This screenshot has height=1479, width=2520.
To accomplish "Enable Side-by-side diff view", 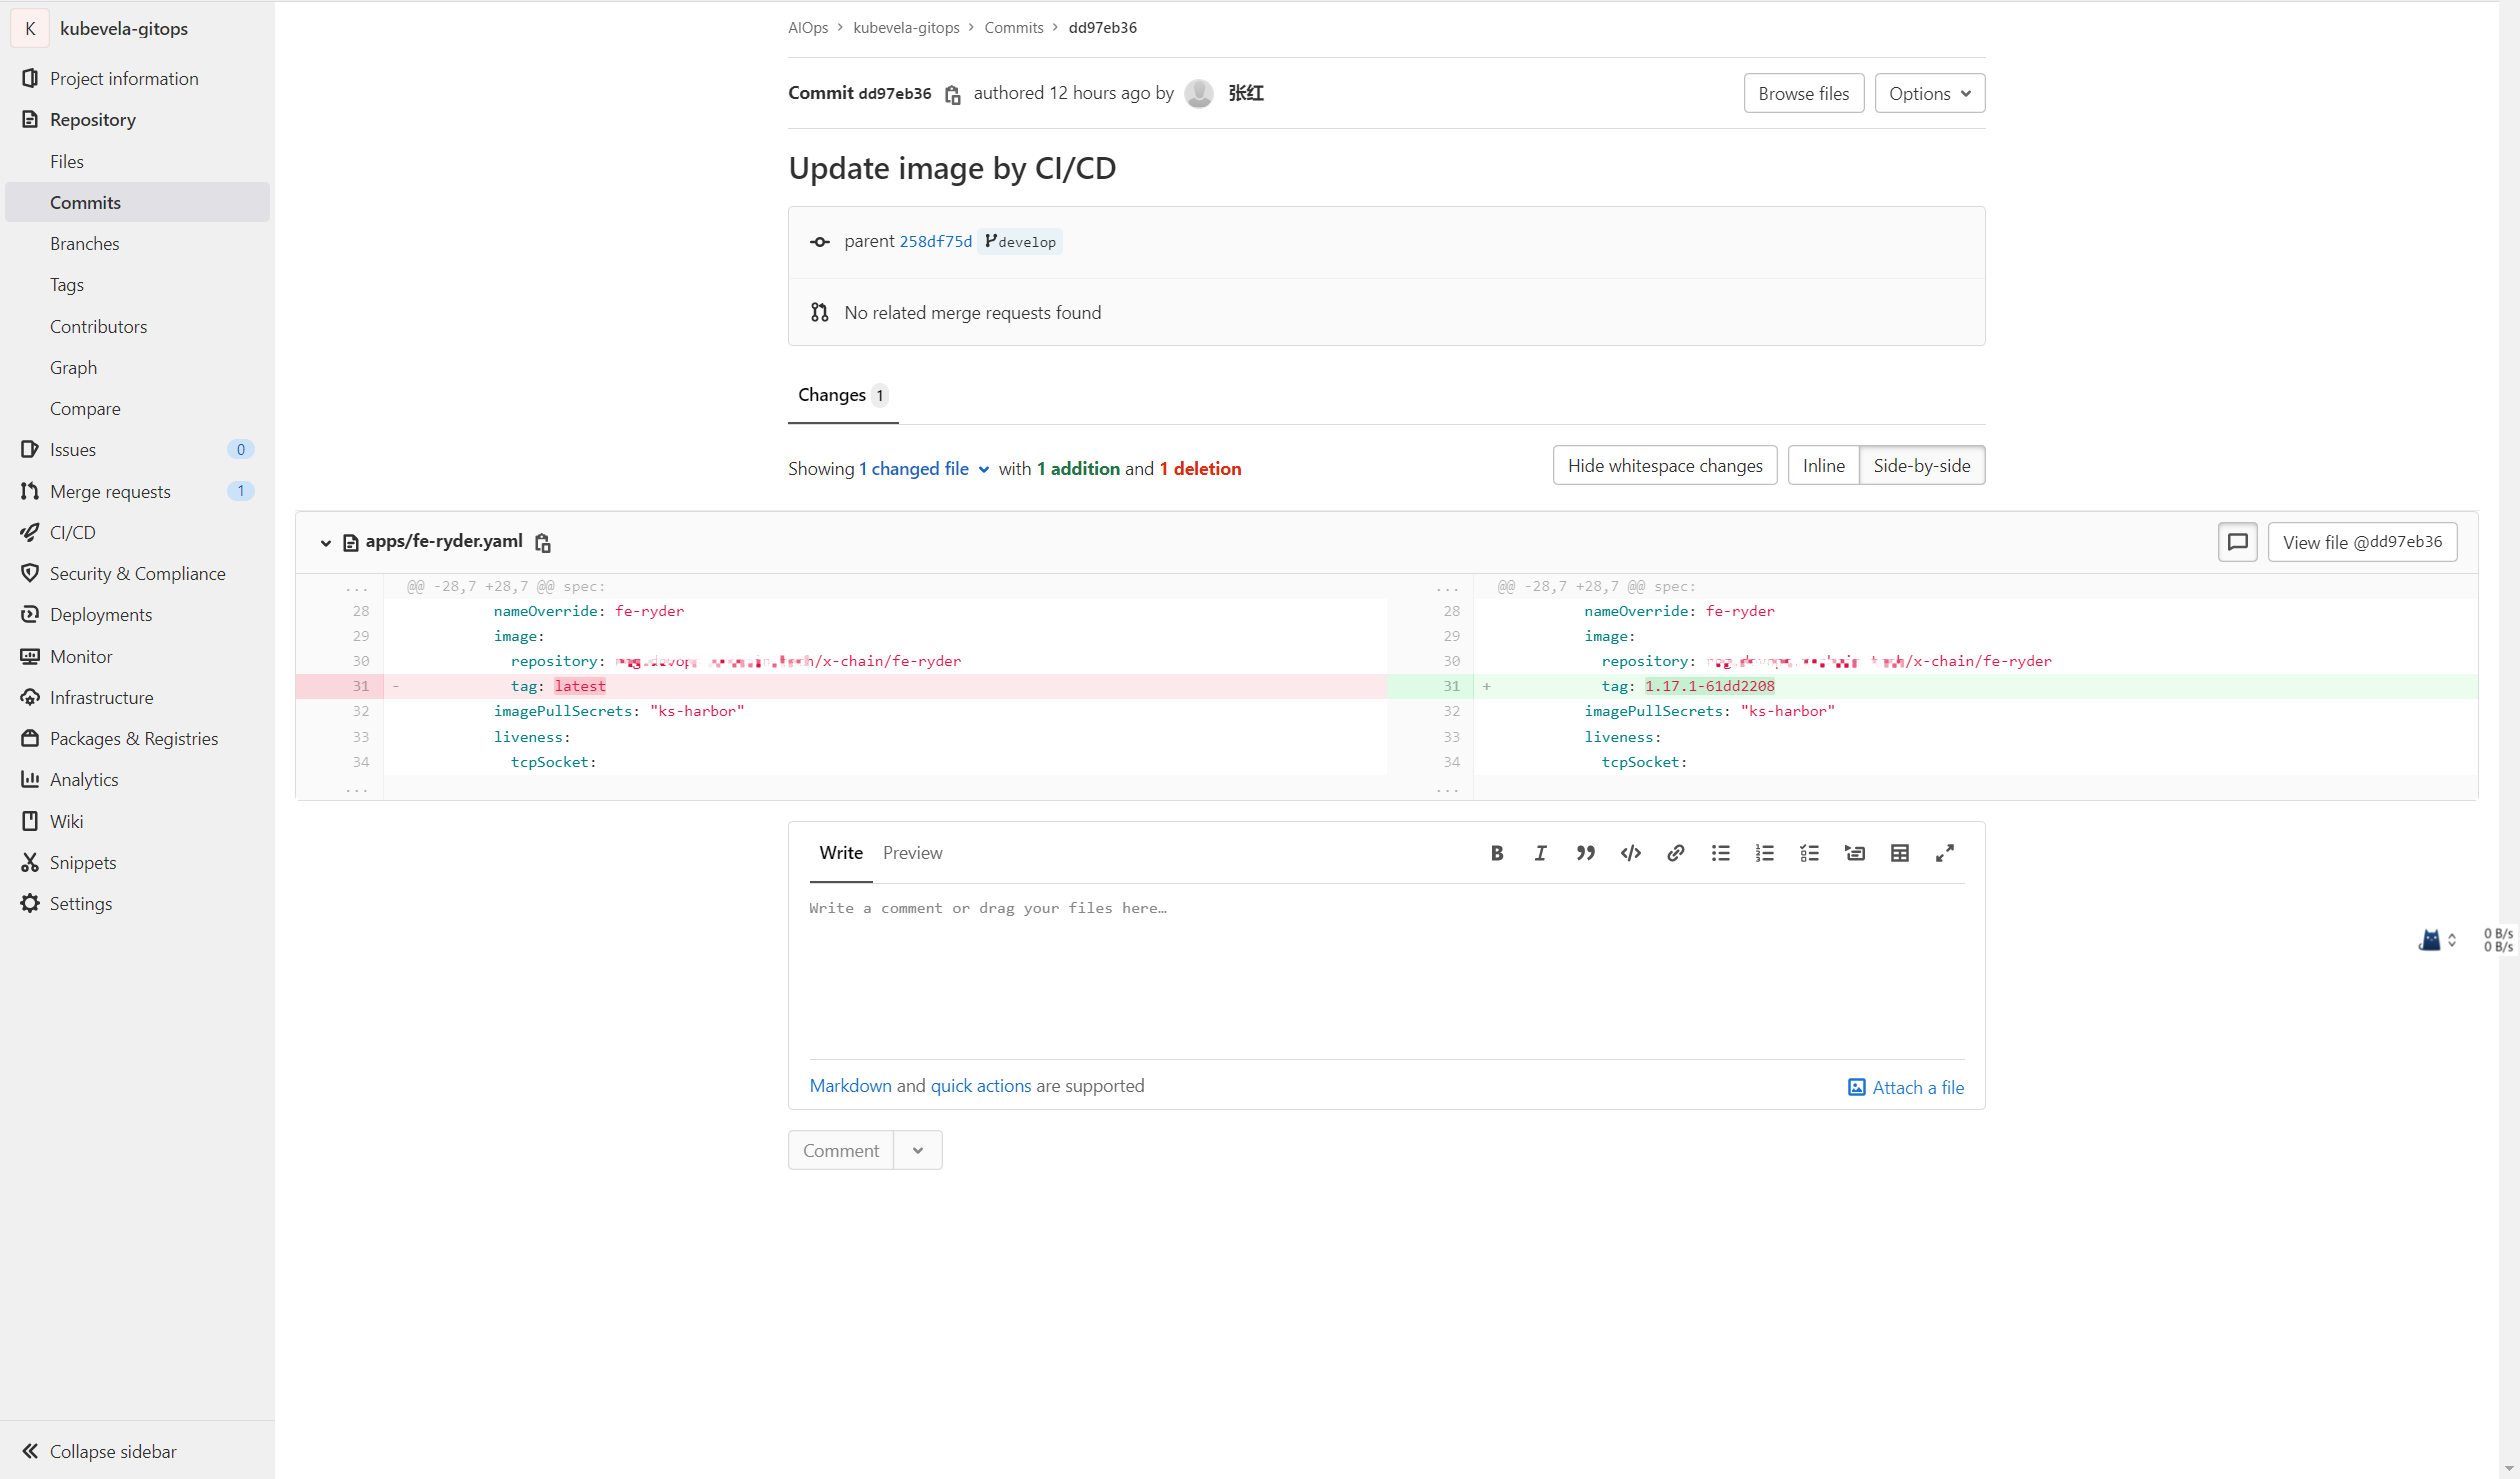I will point(1922,464).
